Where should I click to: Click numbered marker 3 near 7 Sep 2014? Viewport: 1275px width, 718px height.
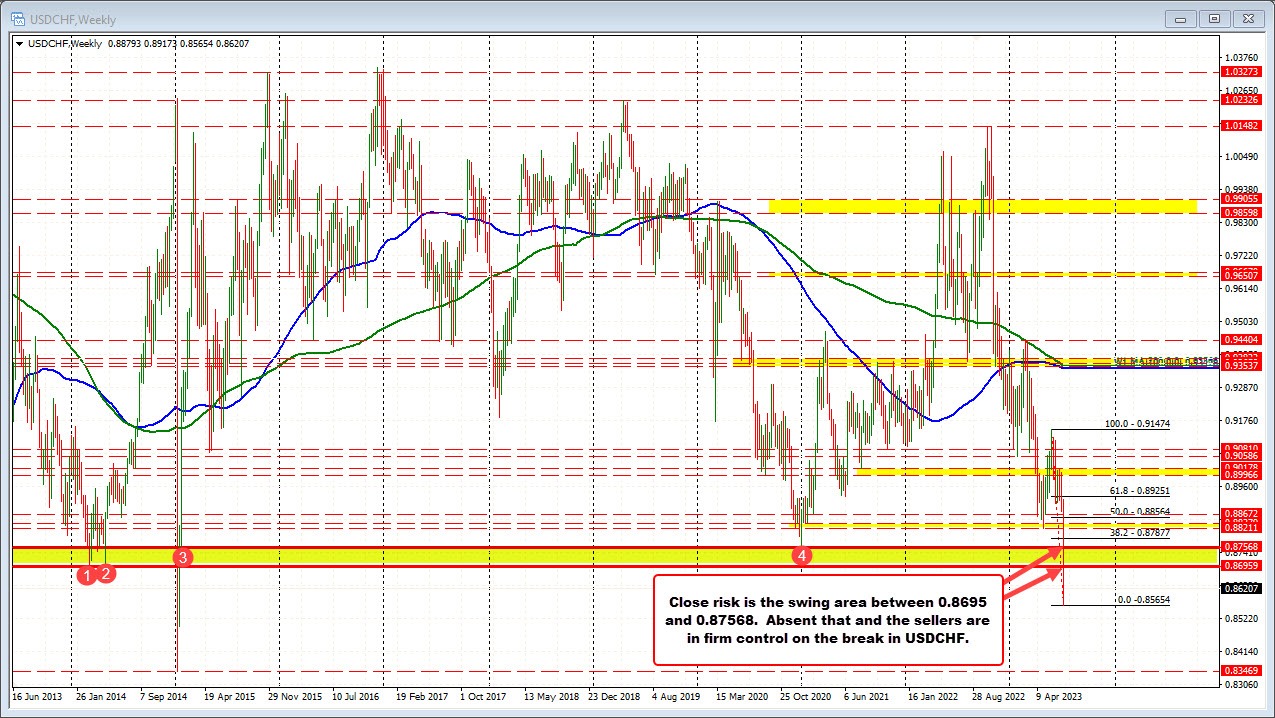point(182,557)
